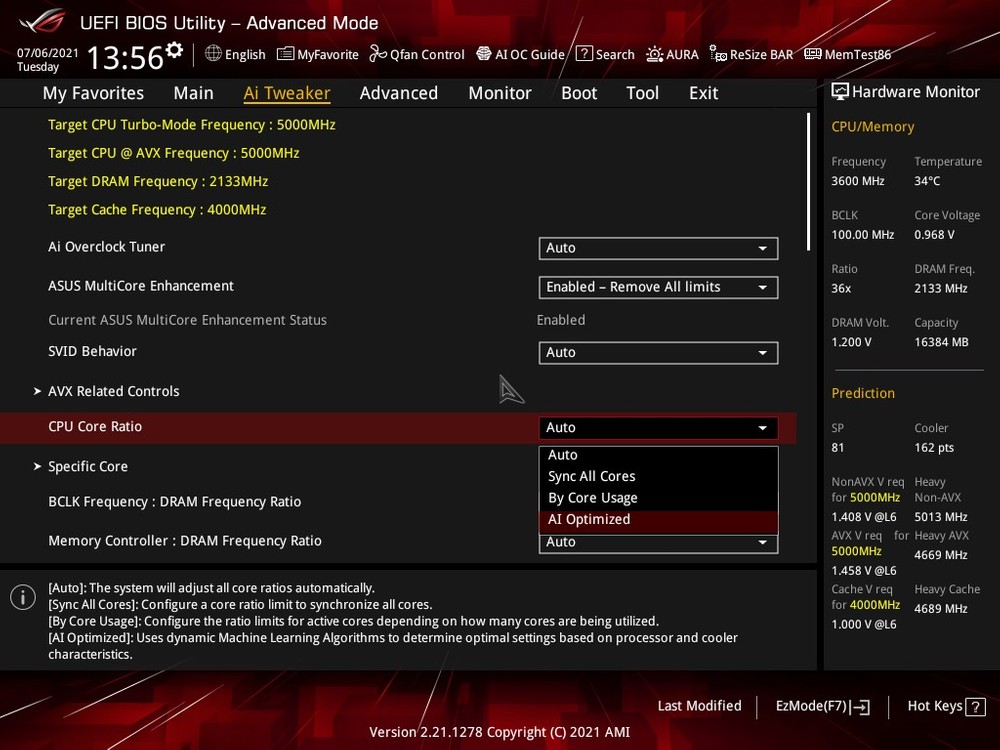Choose Sync All Cores option
The width and height of the screenshot is (1000, 750).
click(x=591, y=476)
